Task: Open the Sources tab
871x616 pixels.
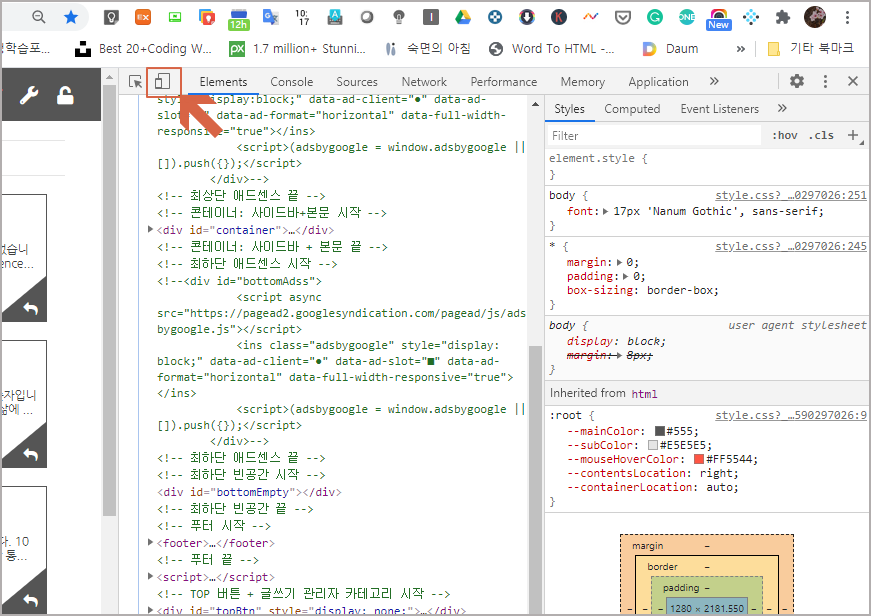Action: 357,82
